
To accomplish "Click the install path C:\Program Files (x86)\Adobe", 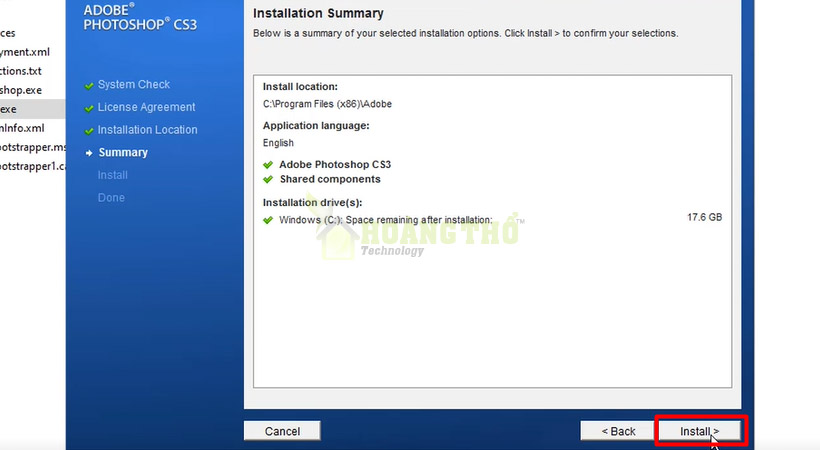I will (327, 104).
